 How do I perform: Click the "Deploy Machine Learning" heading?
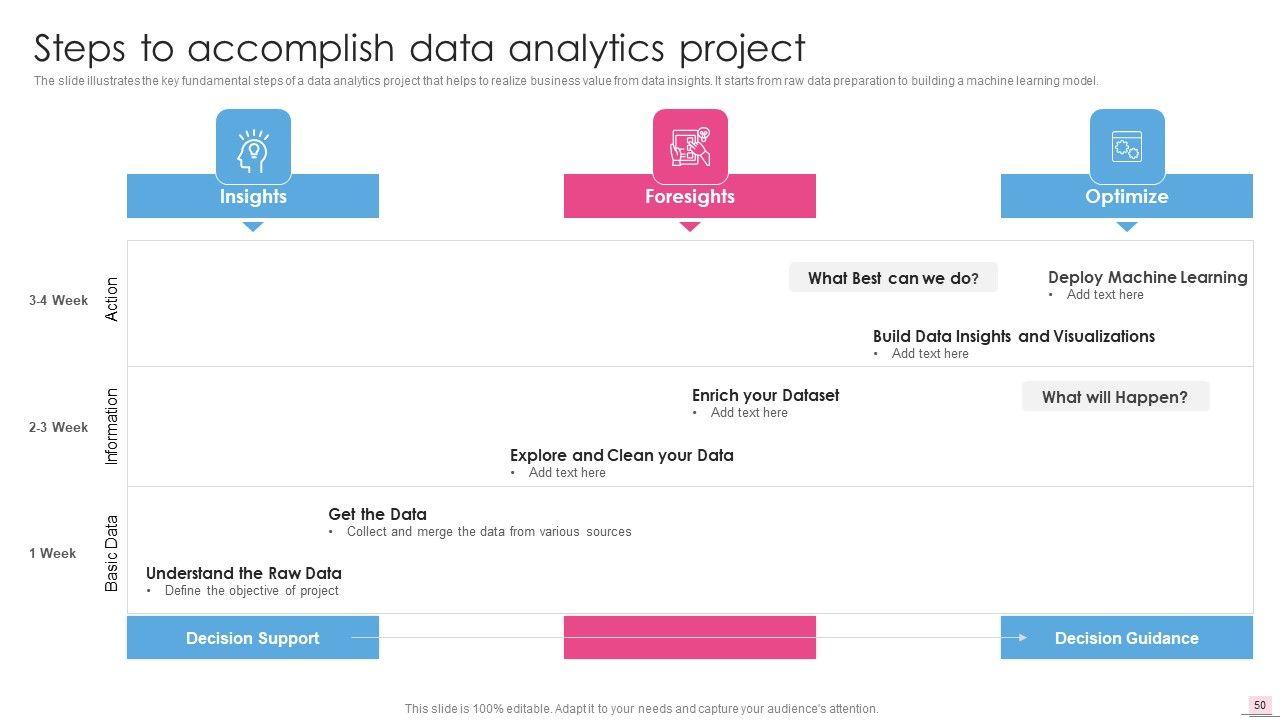(1147, 277)
